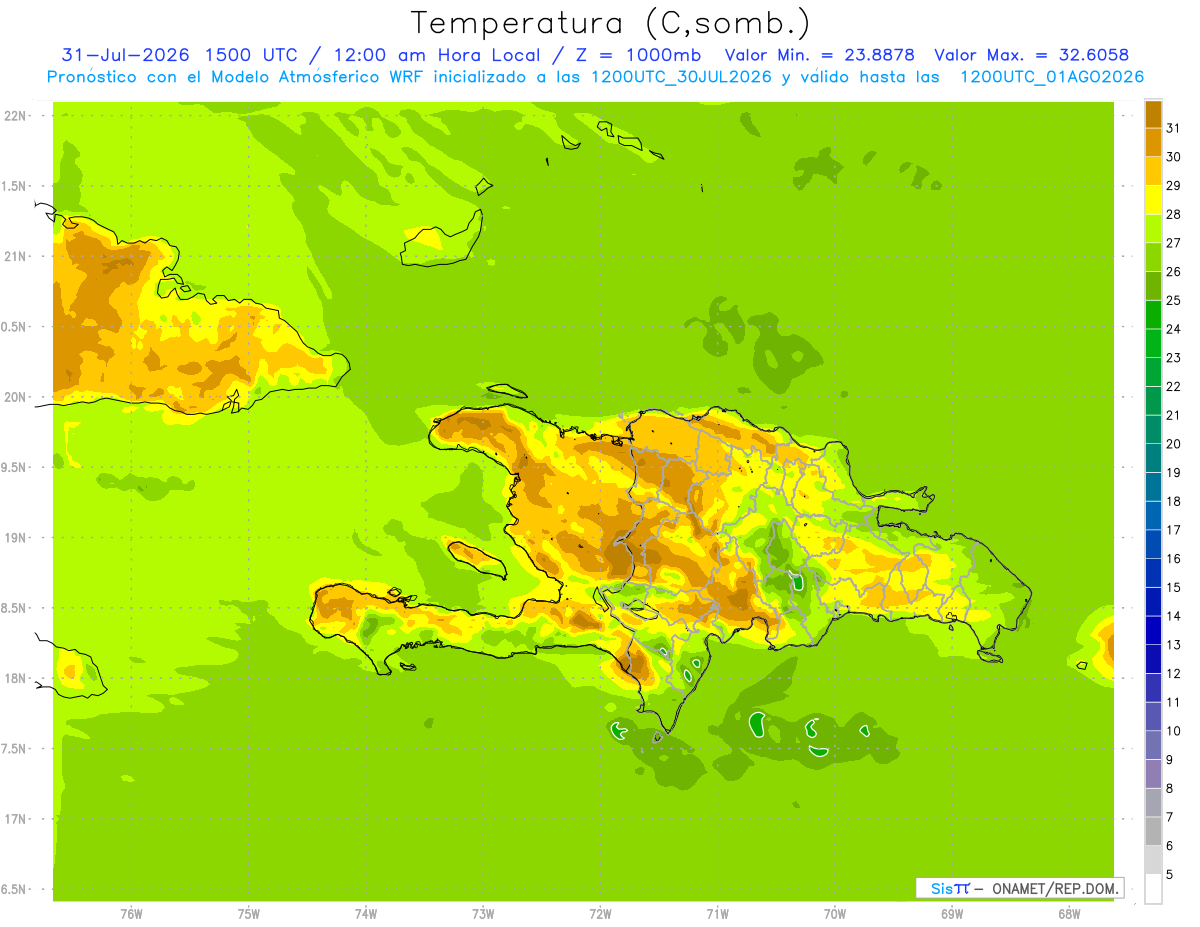Click the legend value 28

(1173, 214)
